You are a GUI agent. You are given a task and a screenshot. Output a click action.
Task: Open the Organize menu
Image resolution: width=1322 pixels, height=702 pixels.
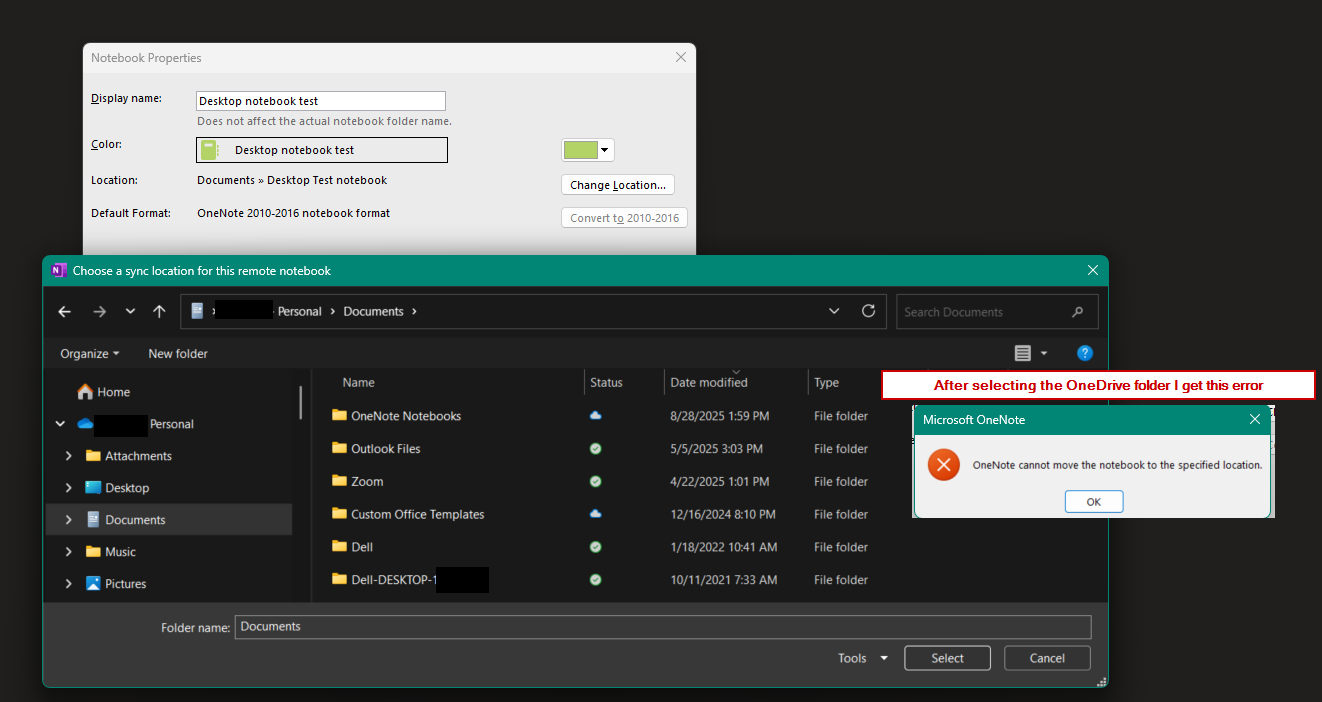tap(89, 354)
